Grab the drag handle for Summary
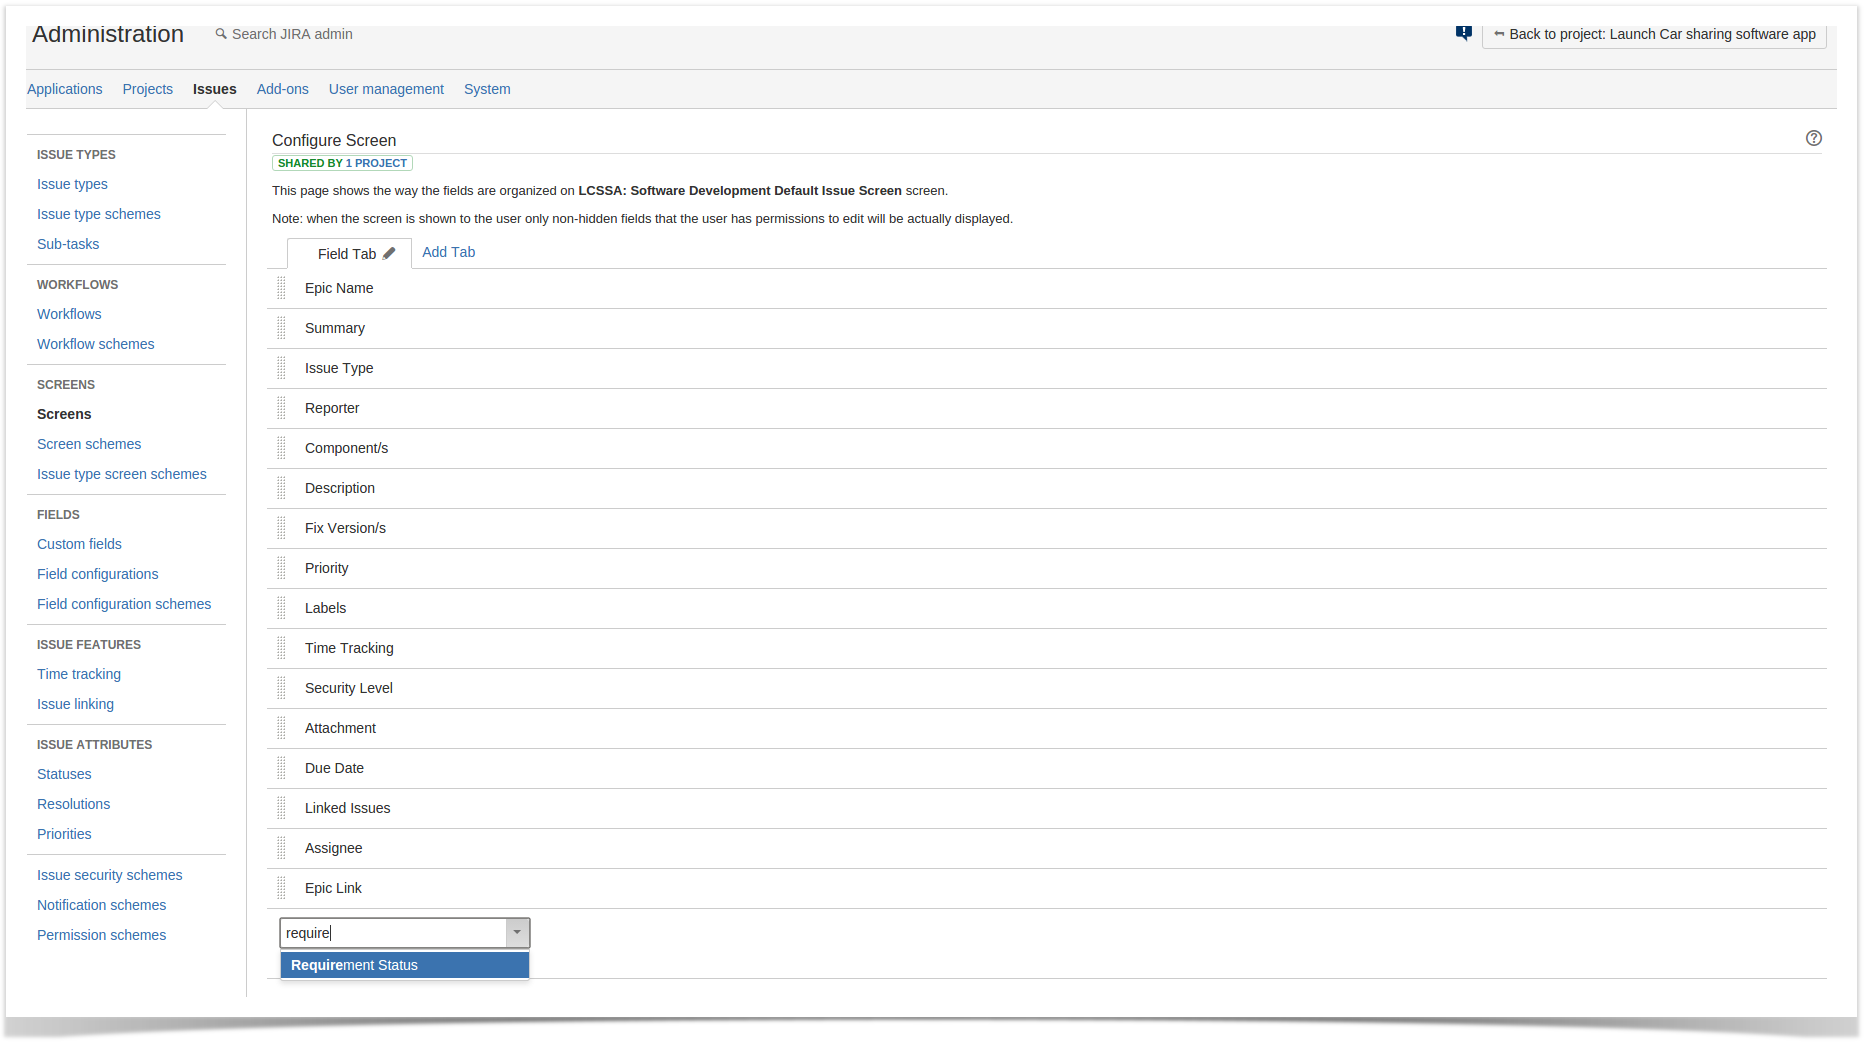1871x1046 pixels. click(x=281, y=328)
